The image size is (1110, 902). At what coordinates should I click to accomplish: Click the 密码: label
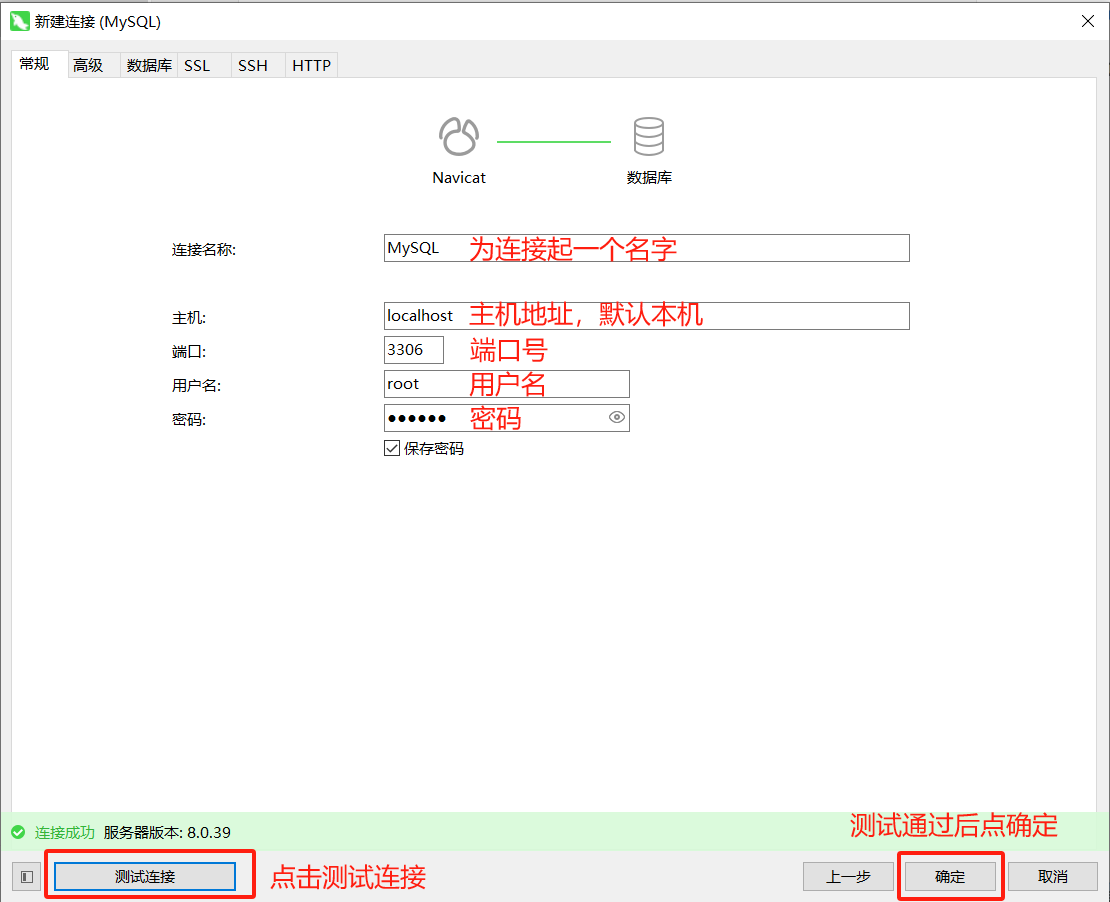click(188, 420)
